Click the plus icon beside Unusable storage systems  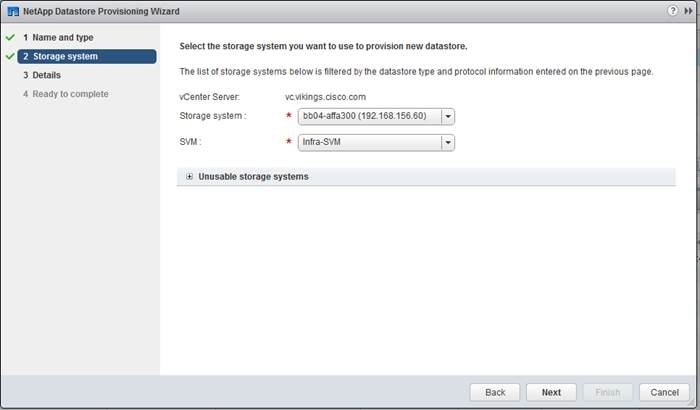pyautogui.click(x=189, y=176)
